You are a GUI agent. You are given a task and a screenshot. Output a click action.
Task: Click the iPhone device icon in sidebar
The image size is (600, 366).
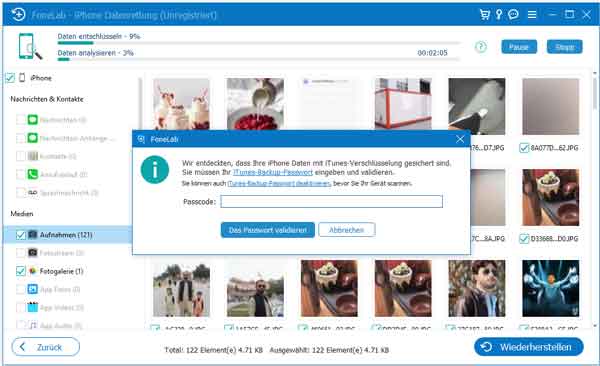[x=22, y=78]
